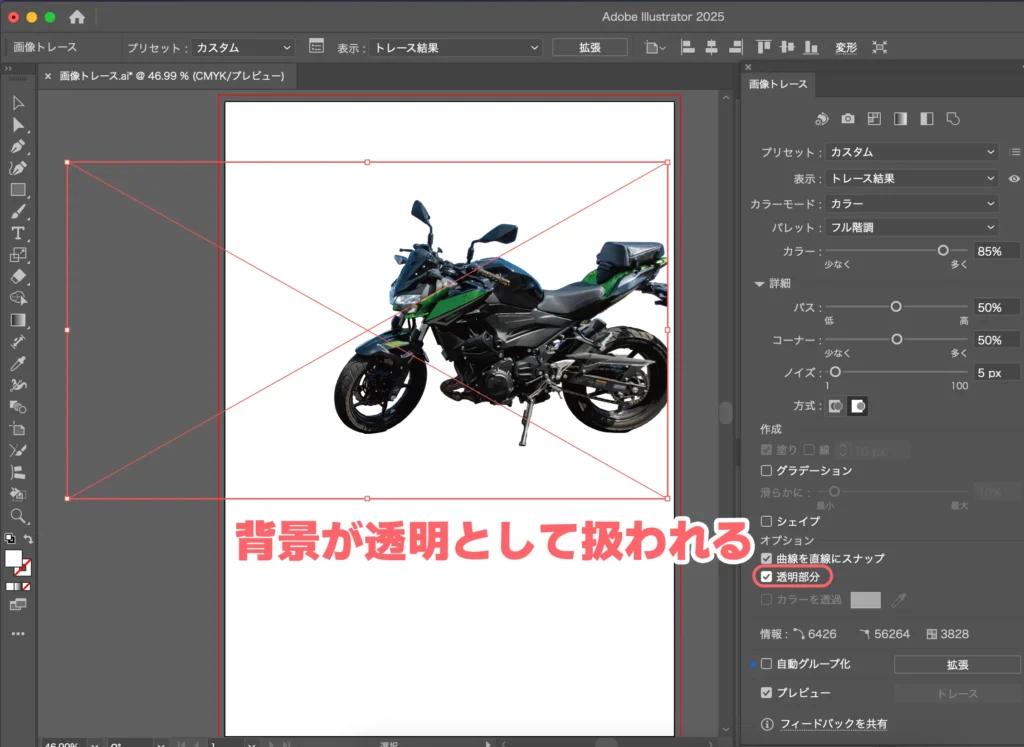Open the フィードバックを共有 link
The image size is (1024, 747).
(x=833, y=724)
